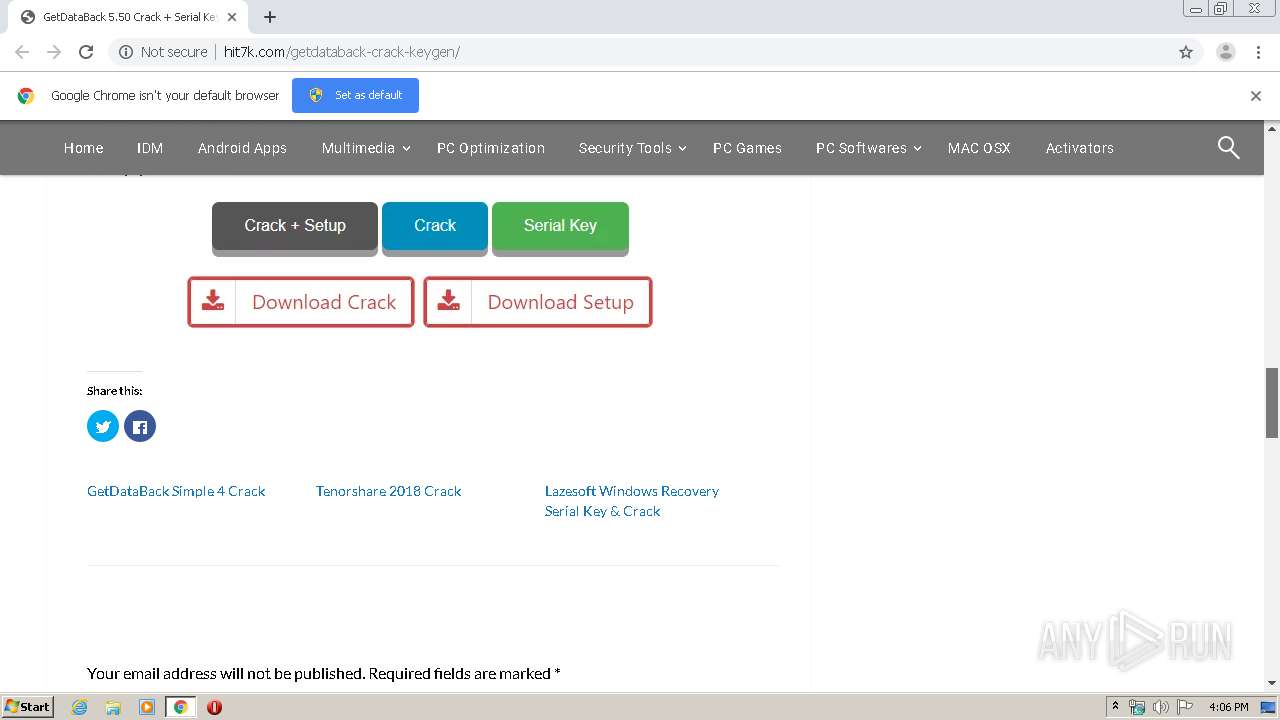Bookmark this page with the star icon

[1186, 52]
